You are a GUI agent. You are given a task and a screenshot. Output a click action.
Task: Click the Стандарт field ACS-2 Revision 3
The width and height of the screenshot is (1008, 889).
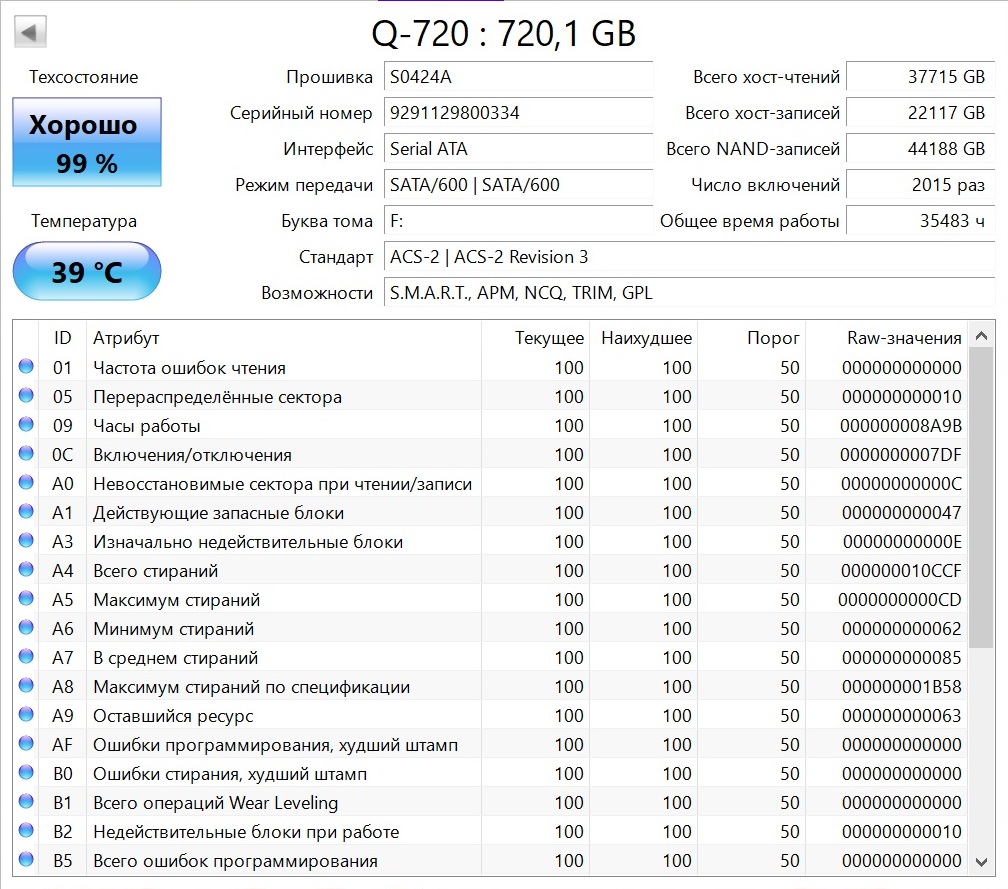point(689,257)
